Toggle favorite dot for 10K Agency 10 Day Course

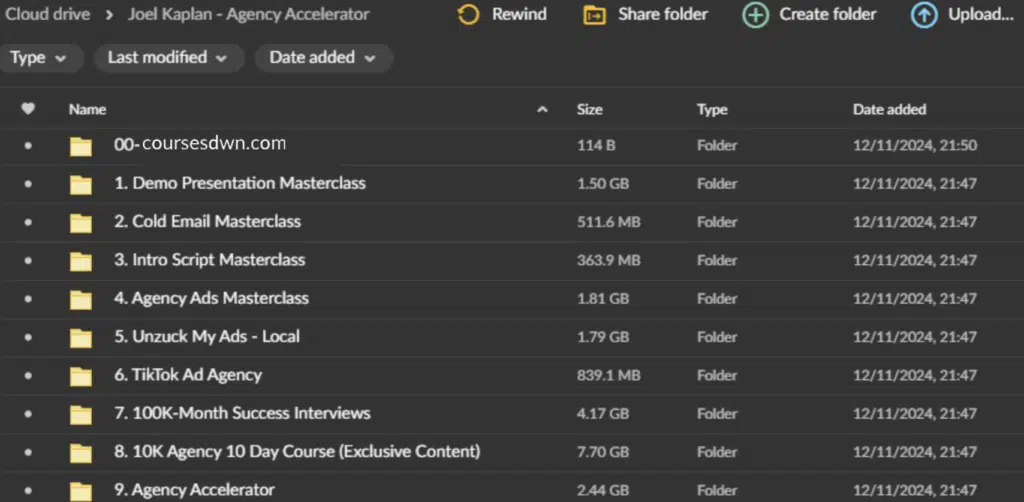(27, 452)
